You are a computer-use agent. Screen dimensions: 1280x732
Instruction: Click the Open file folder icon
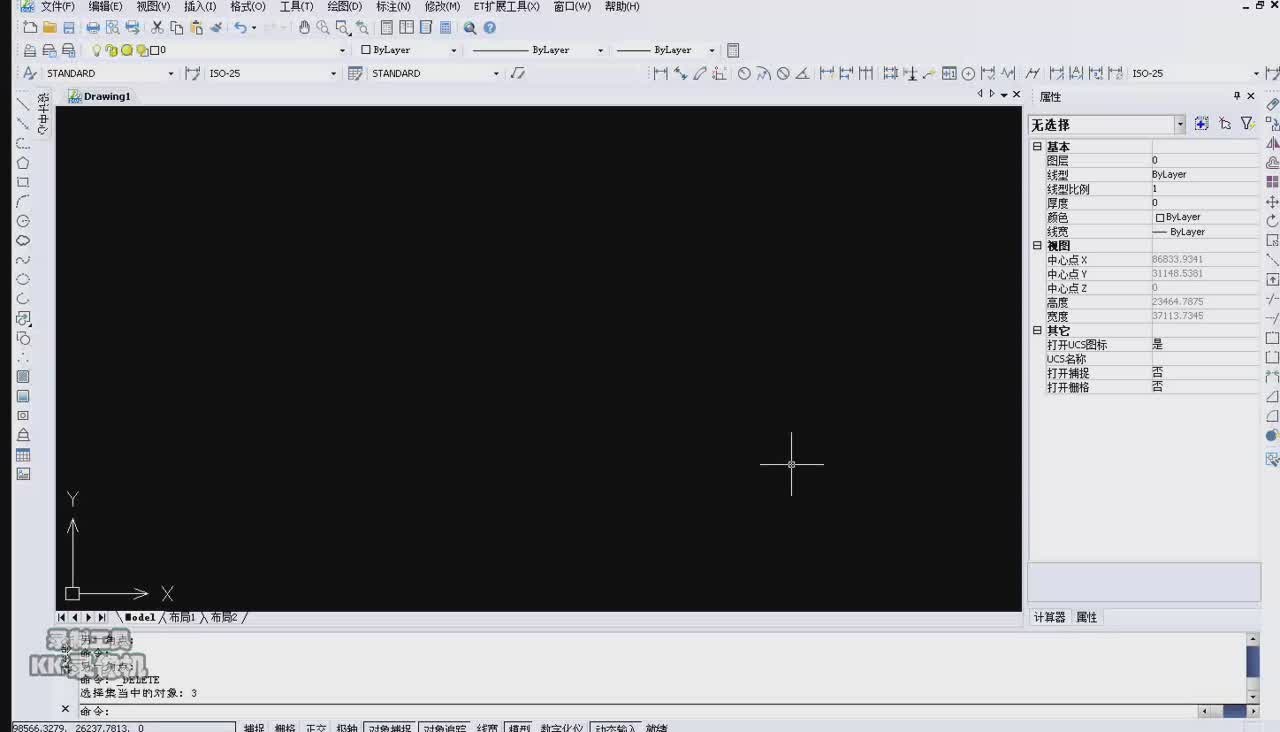coord(49,28)
